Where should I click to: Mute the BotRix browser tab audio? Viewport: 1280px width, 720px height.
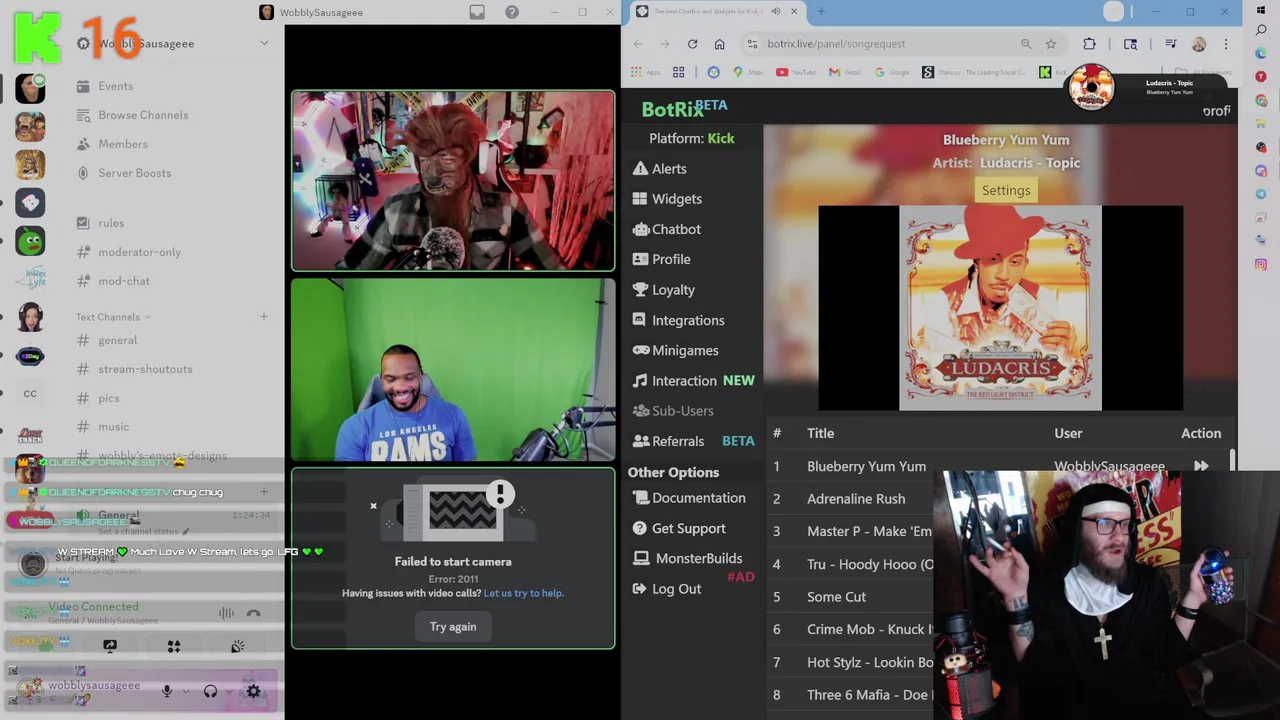776,12
